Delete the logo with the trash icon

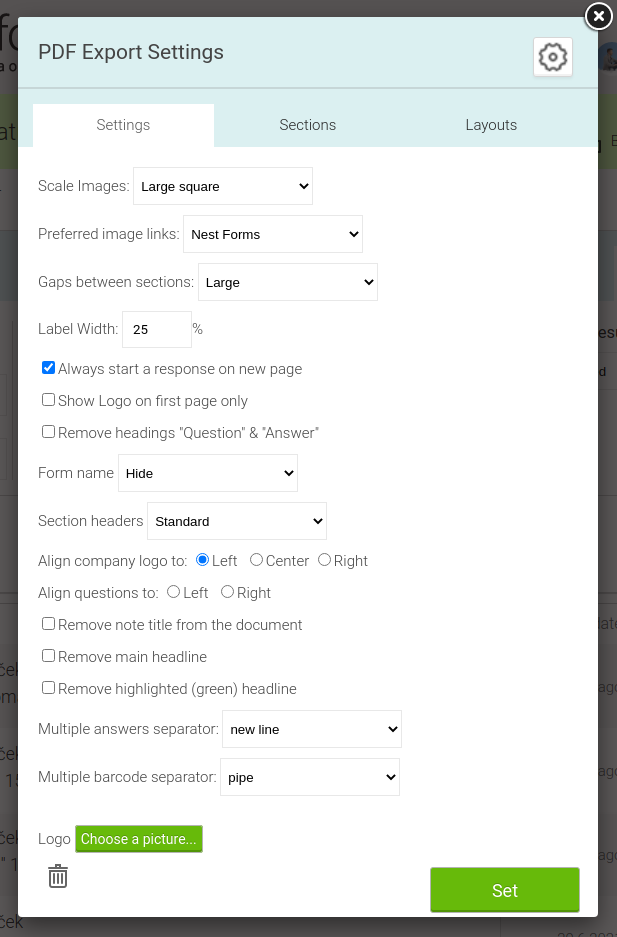click(x=58, y=876)
